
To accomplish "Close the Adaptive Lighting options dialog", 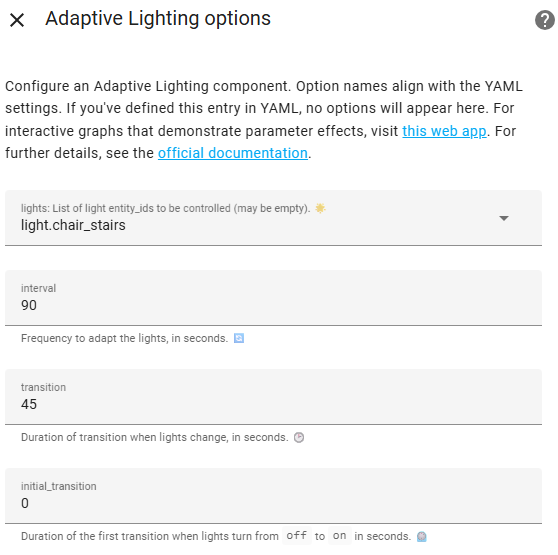I will click(x=17, y=20).
